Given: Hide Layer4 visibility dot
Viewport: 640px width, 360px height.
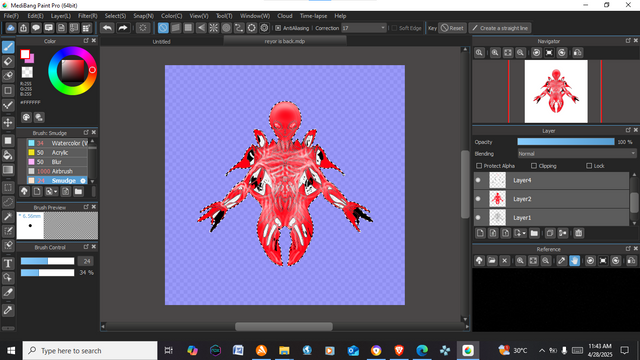Looking at the screenshot, I should (478, 180).
